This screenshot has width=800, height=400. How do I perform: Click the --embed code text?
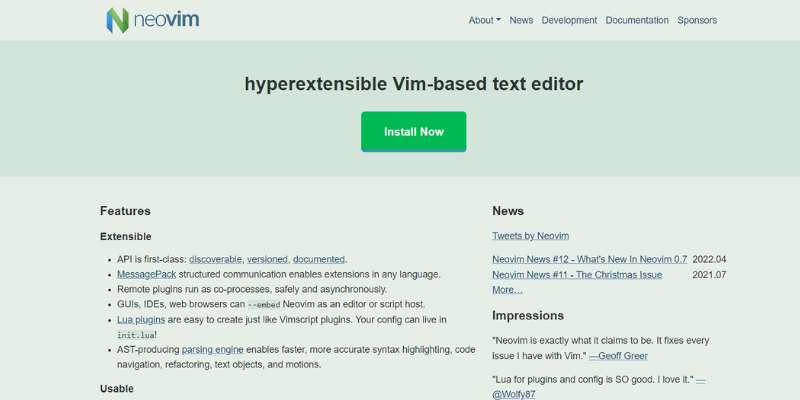click(x=264, y=305)
